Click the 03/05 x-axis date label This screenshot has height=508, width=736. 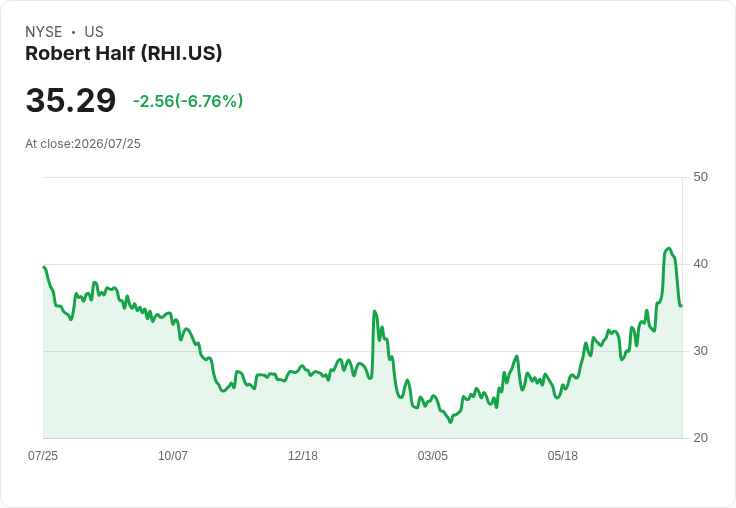click(433, 455)
